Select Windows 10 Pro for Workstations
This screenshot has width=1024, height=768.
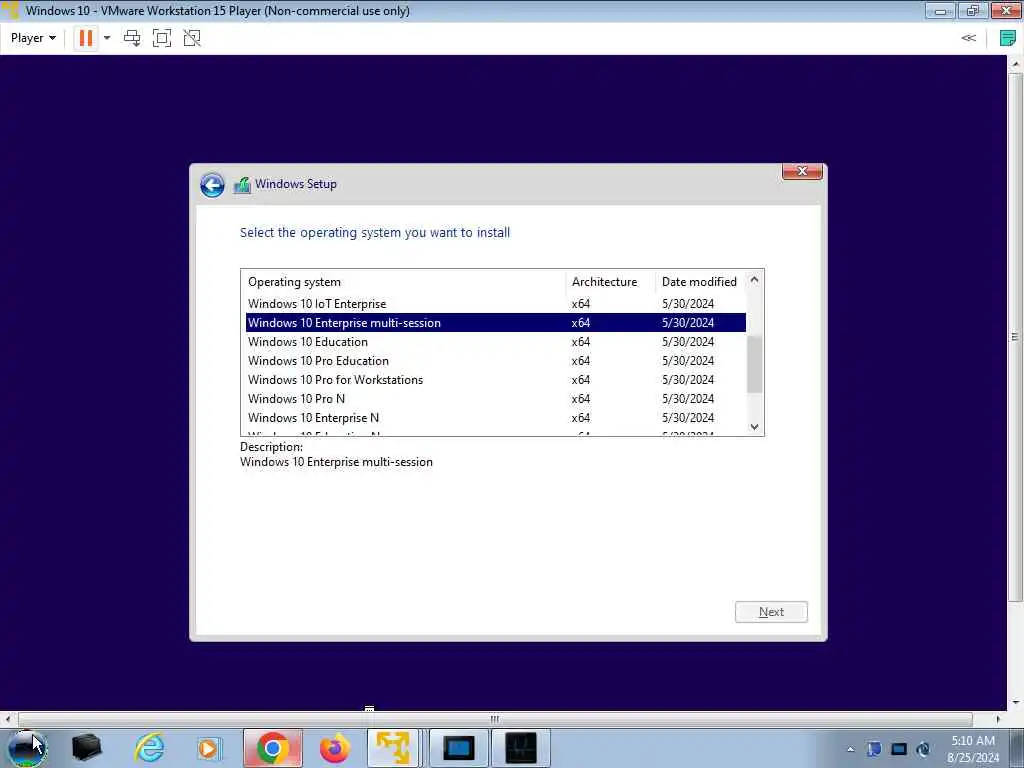(496, 379)
